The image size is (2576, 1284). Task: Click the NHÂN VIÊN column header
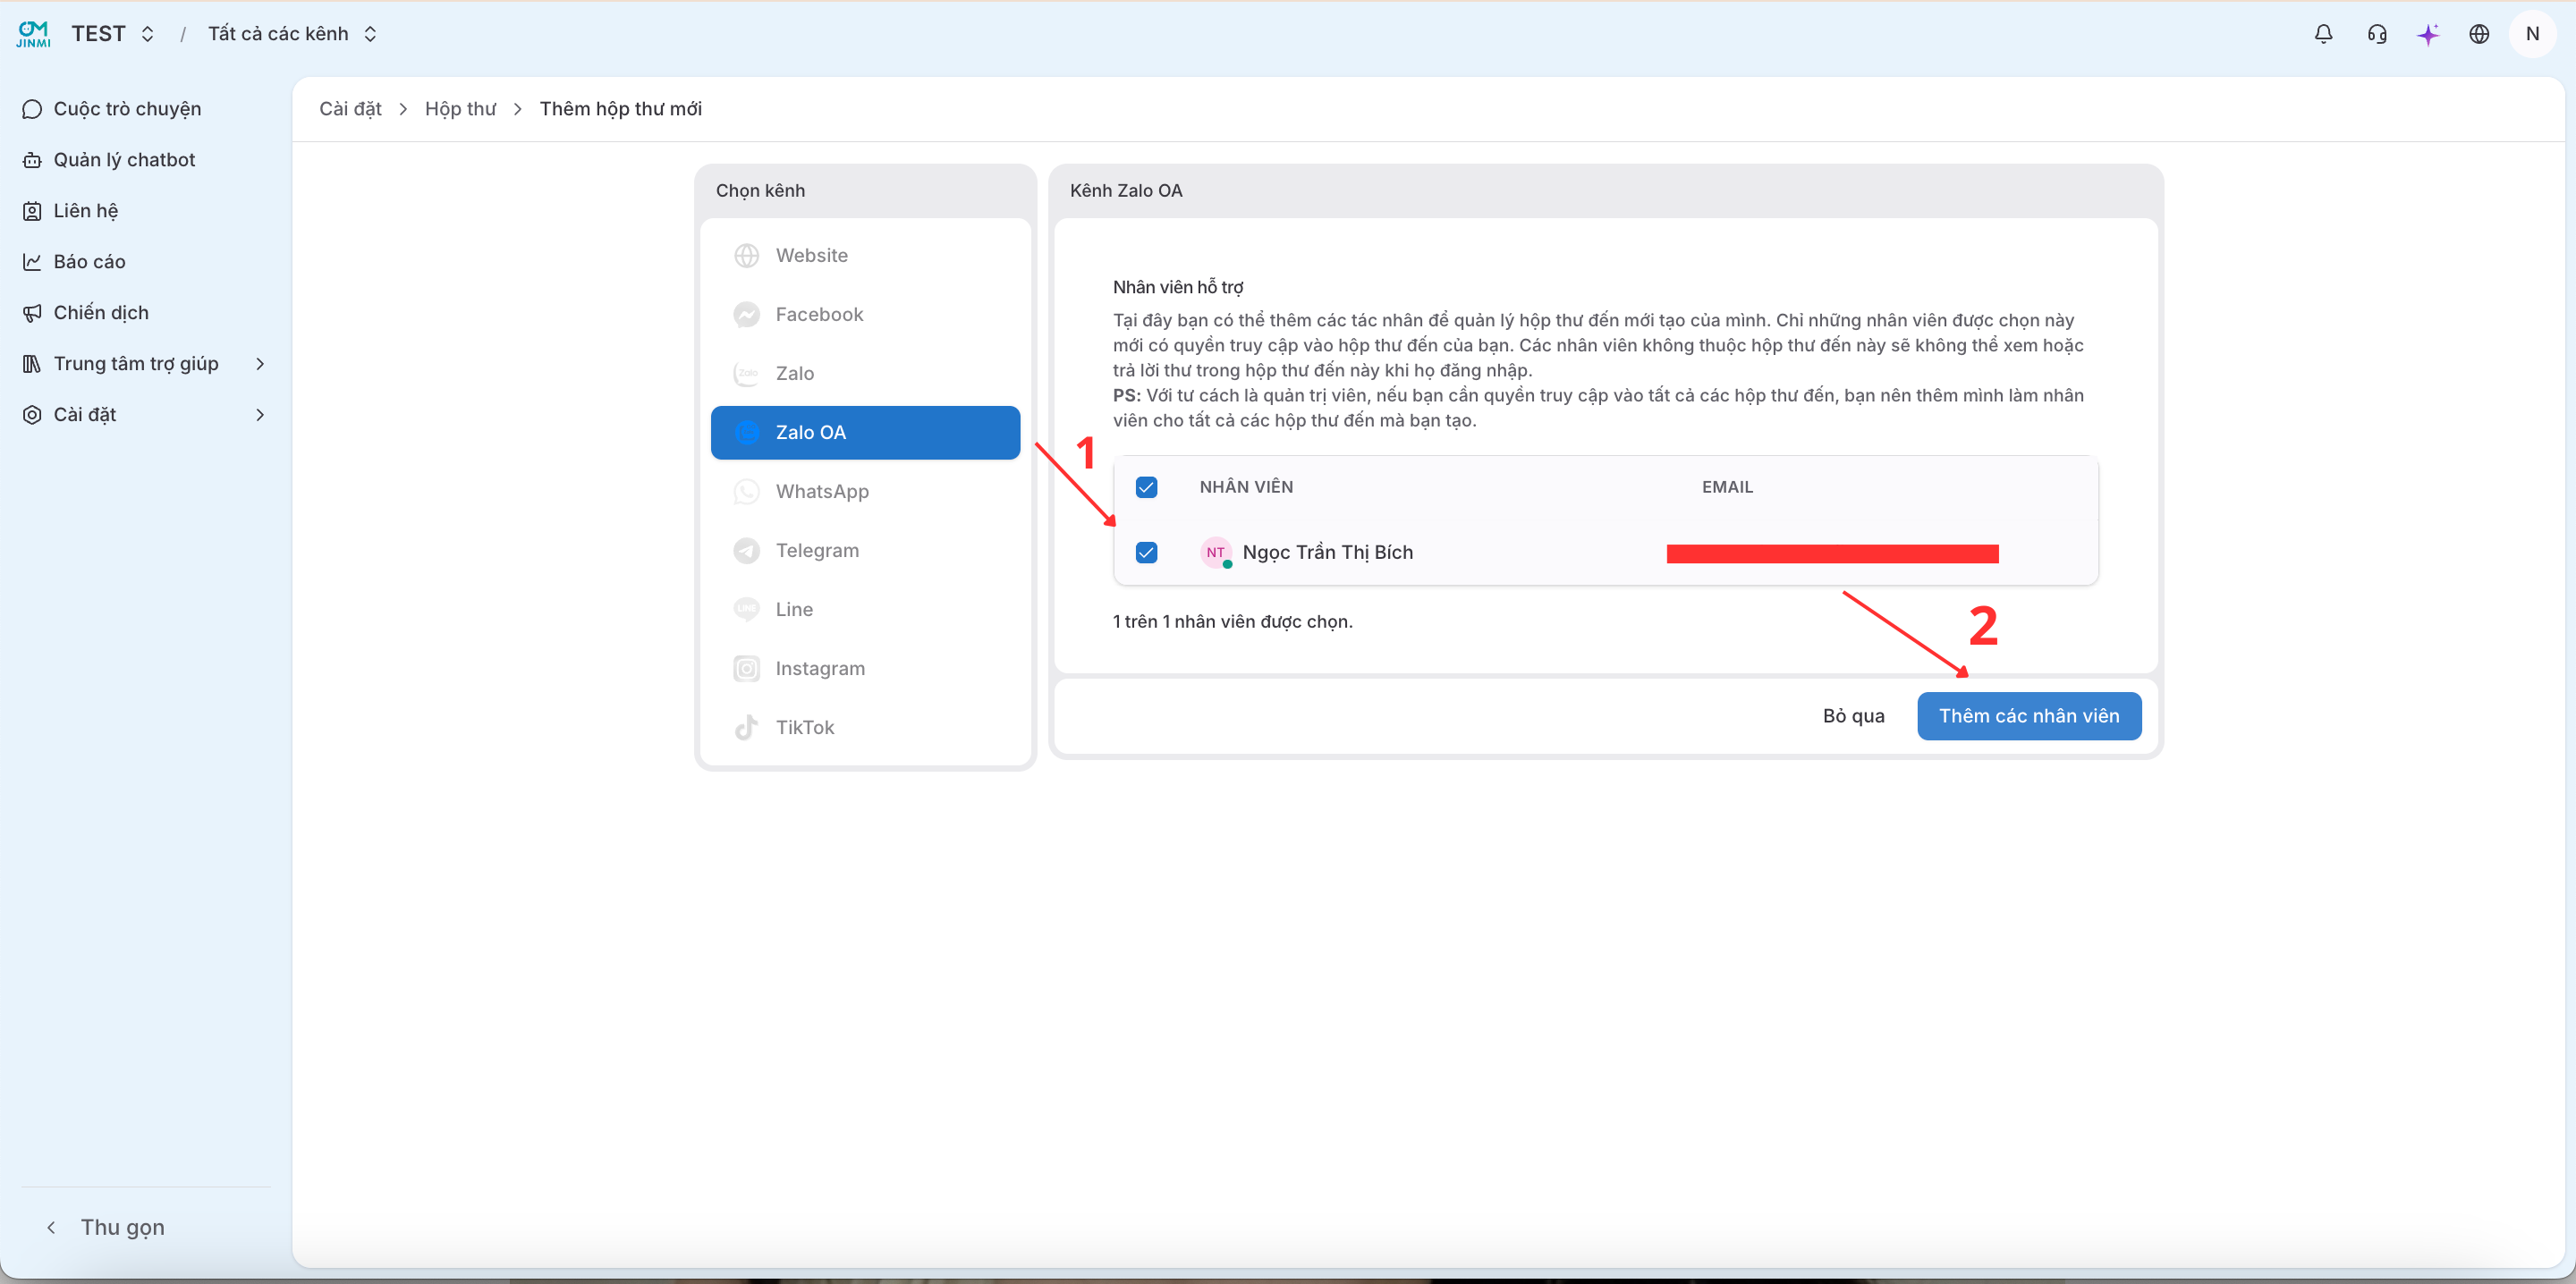pos(1246,487)
